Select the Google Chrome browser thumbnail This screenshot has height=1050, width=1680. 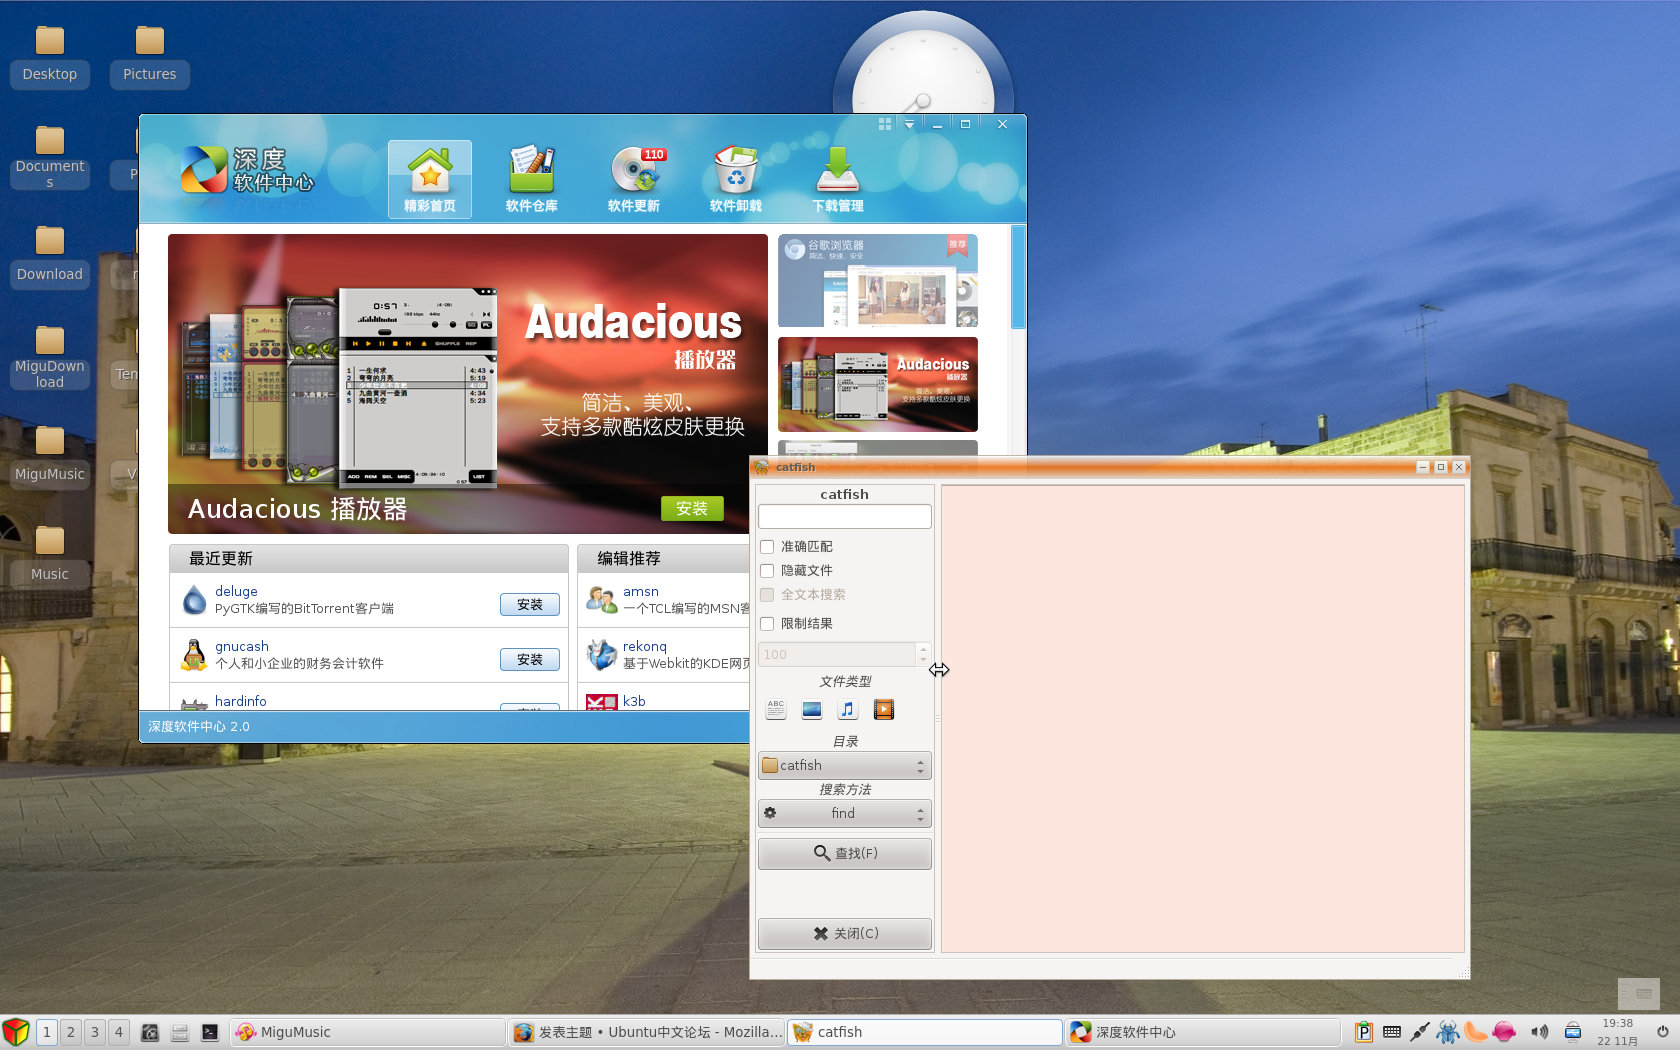pyautogui.click(x=878, y=281)
